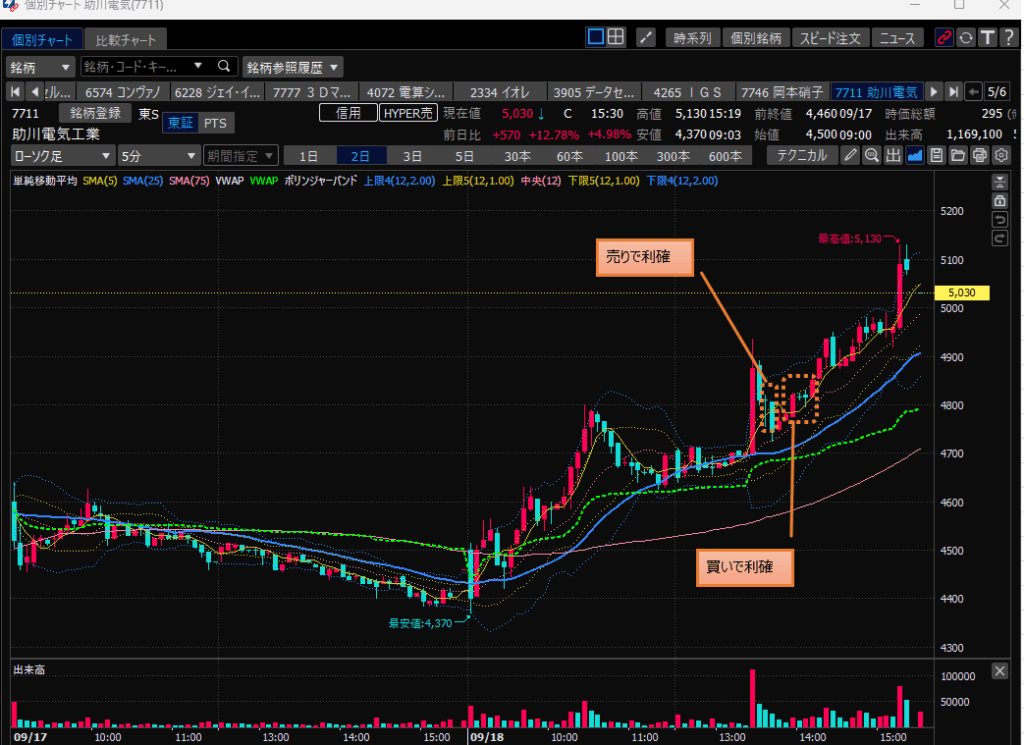Image resolution: width=1024 pixels, height=745 pixels.
Task: Expand the 銘柄参照履歴 dropdown
Action: (293, 67)
